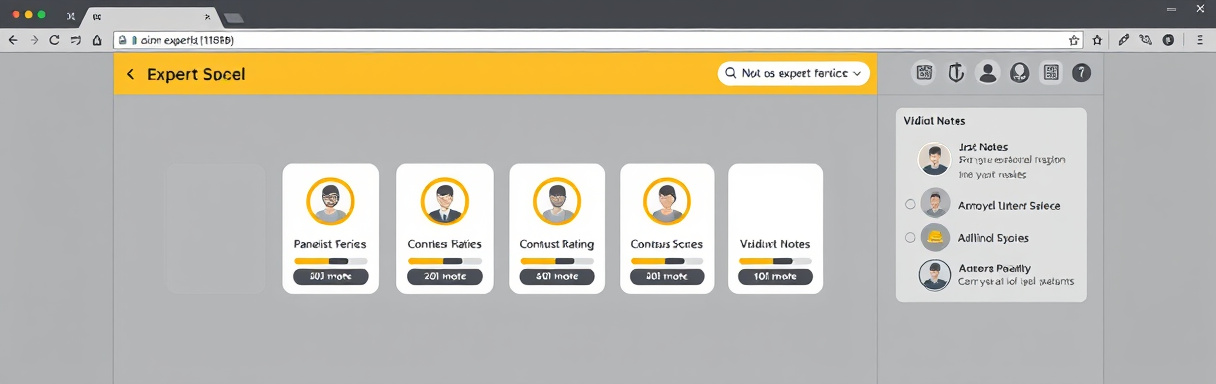Click the header search field

794,73
